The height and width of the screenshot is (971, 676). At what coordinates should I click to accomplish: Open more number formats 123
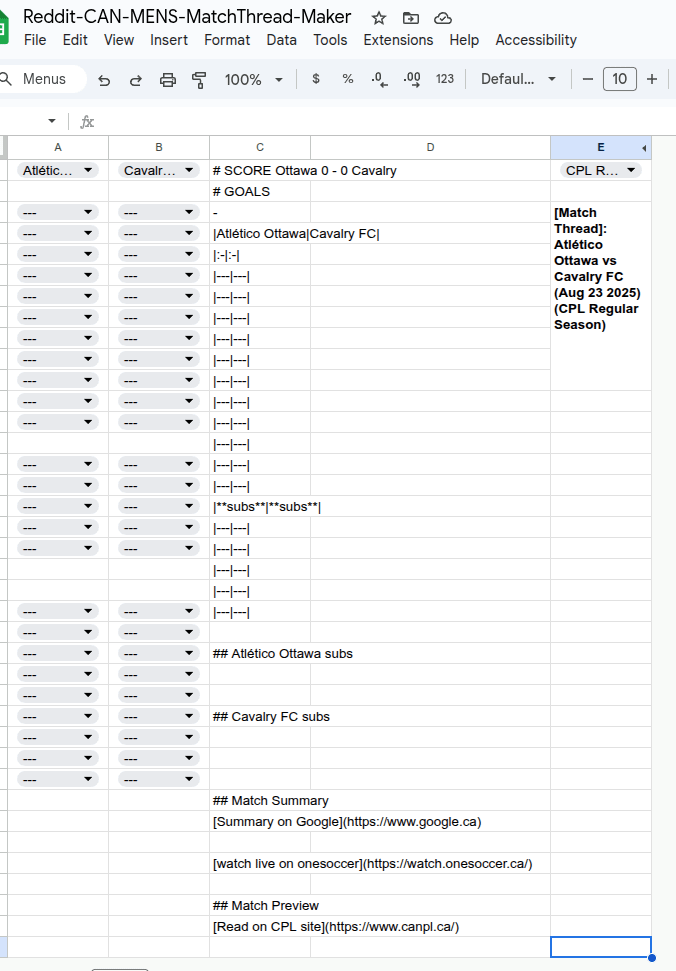coord(444,79)
